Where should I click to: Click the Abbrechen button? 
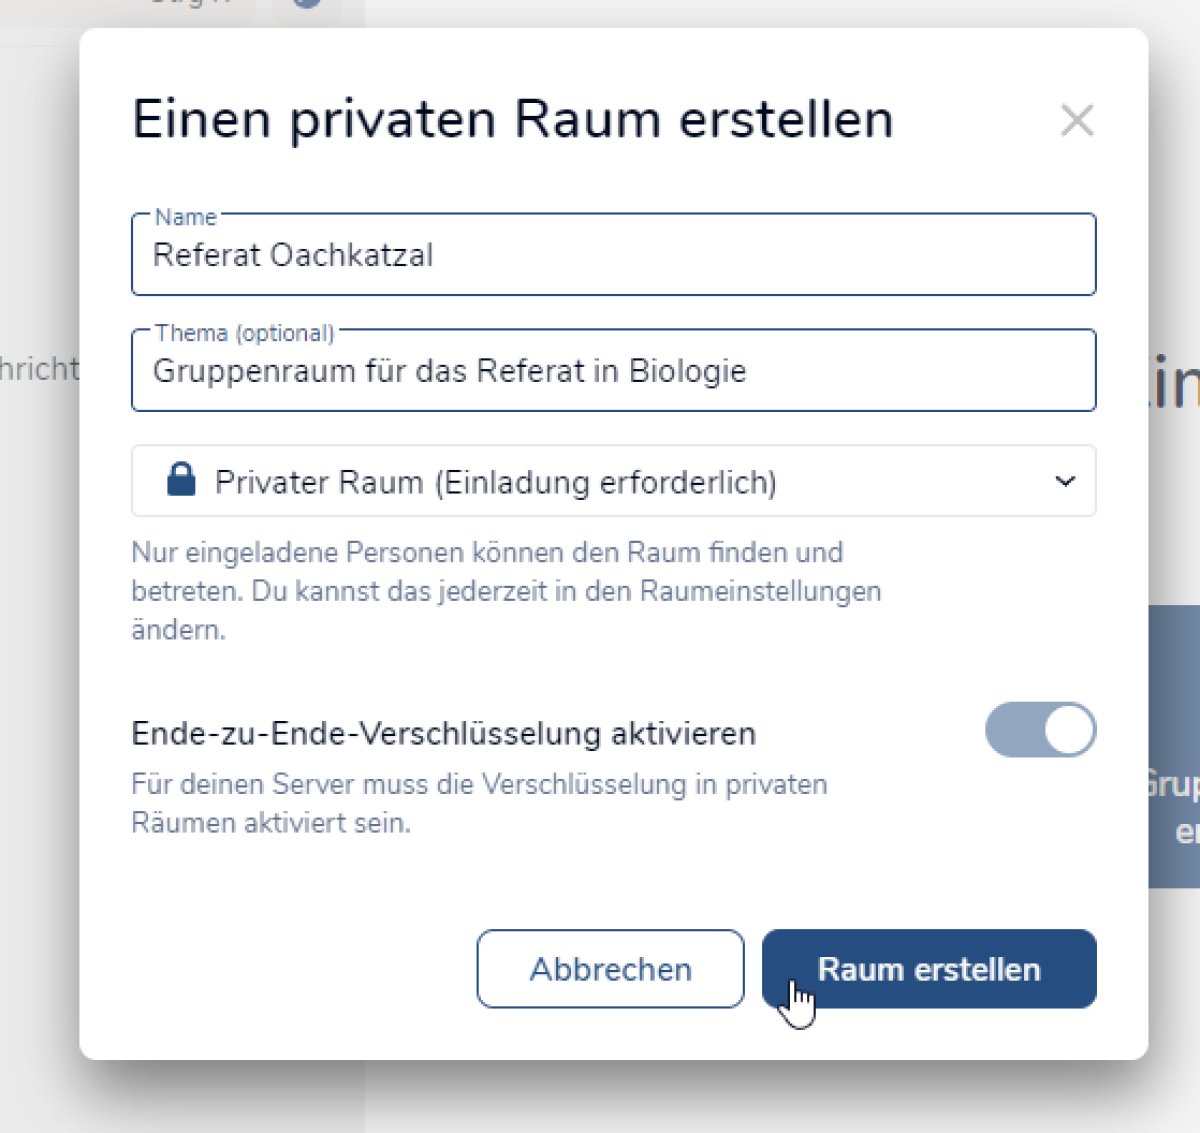610,969
